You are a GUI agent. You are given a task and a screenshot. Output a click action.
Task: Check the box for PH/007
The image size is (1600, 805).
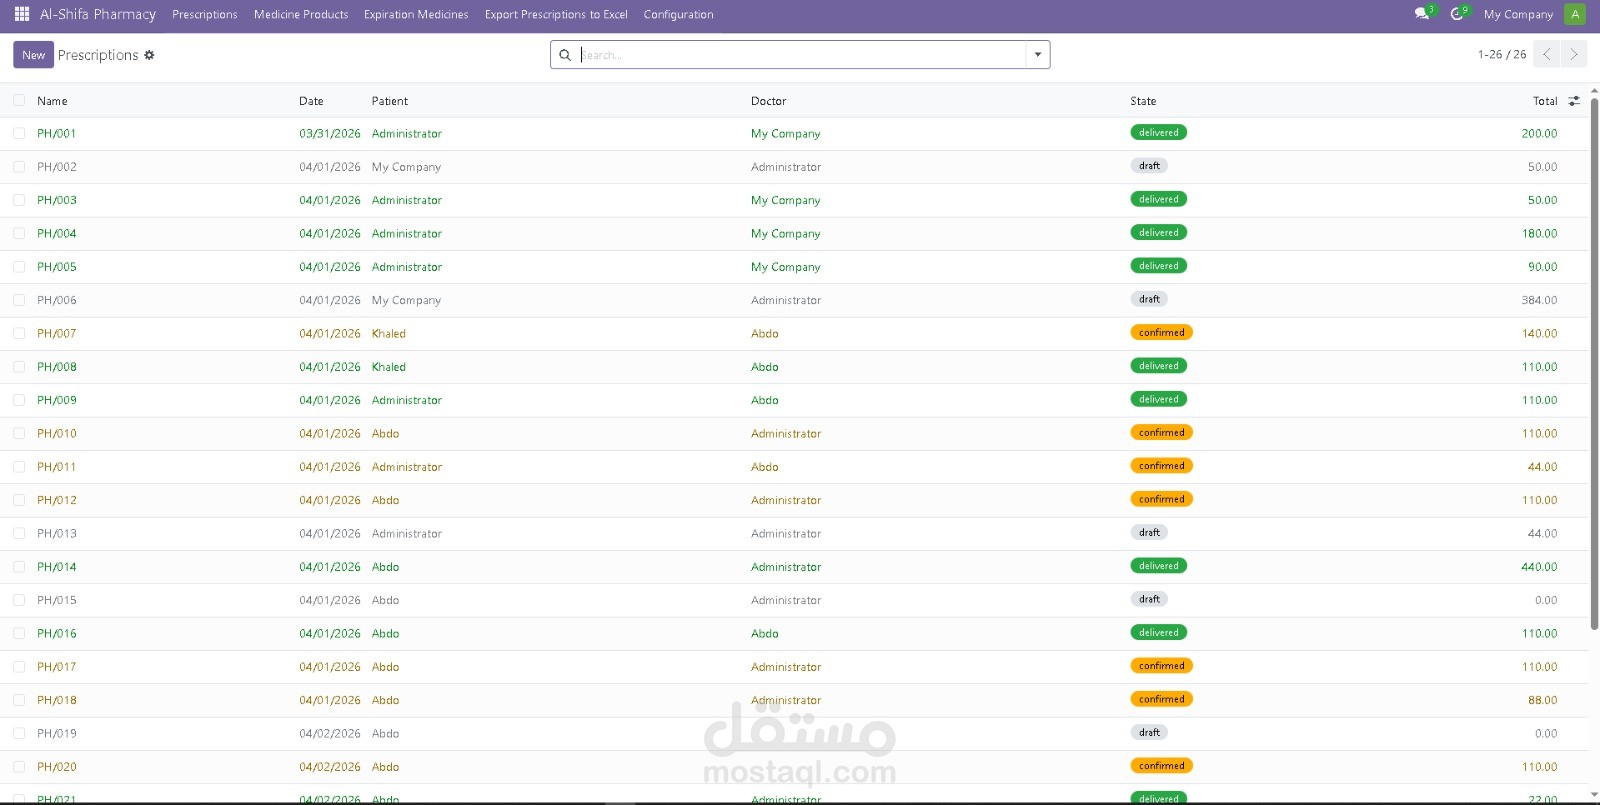[19, 333]
